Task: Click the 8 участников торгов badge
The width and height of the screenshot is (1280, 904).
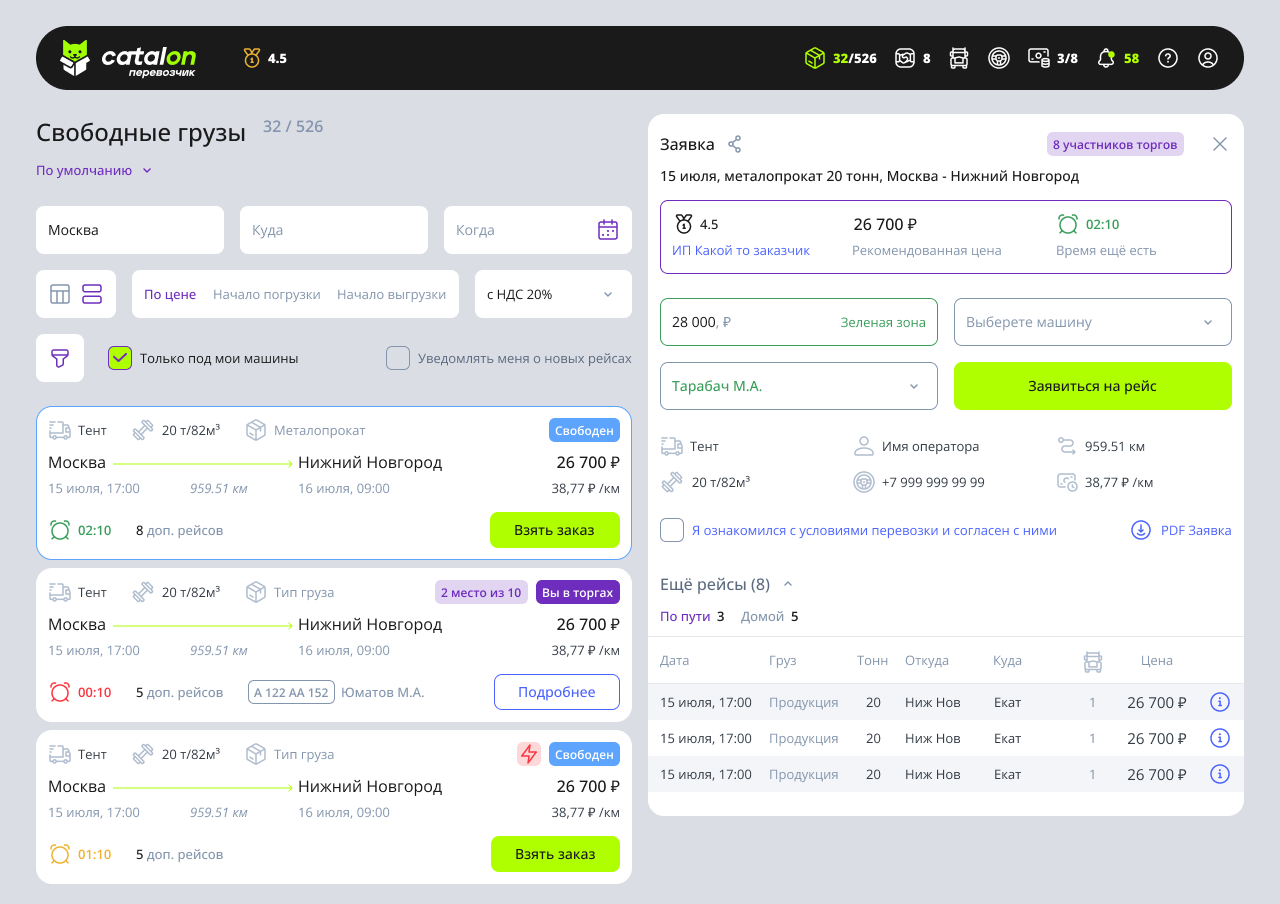Action: 1115,144
